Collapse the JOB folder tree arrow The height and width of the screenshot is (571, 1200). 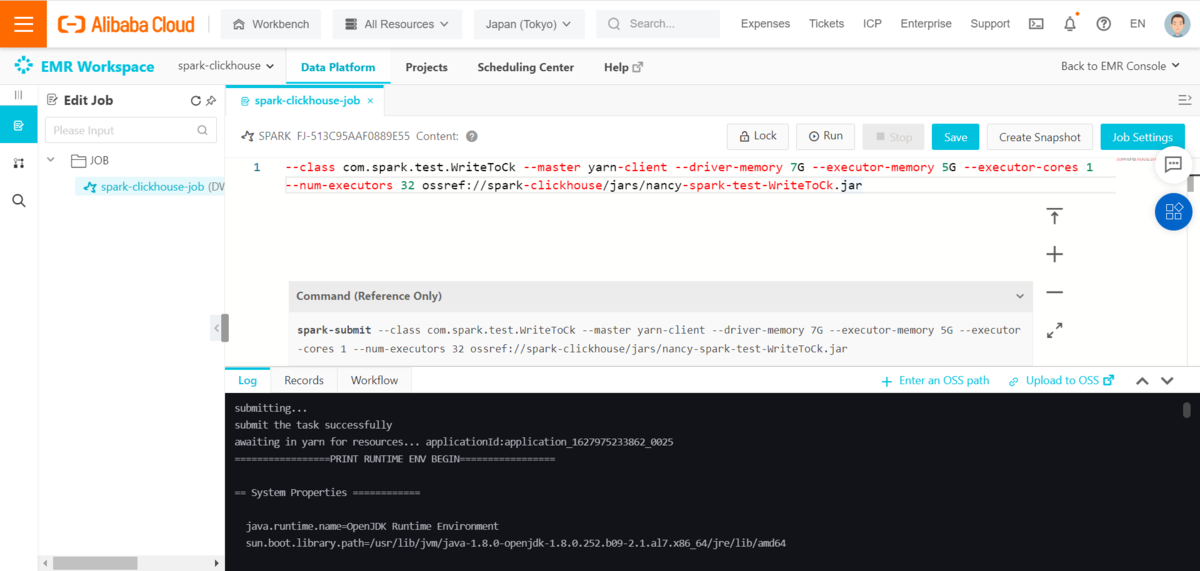click(x=51, y=160)
